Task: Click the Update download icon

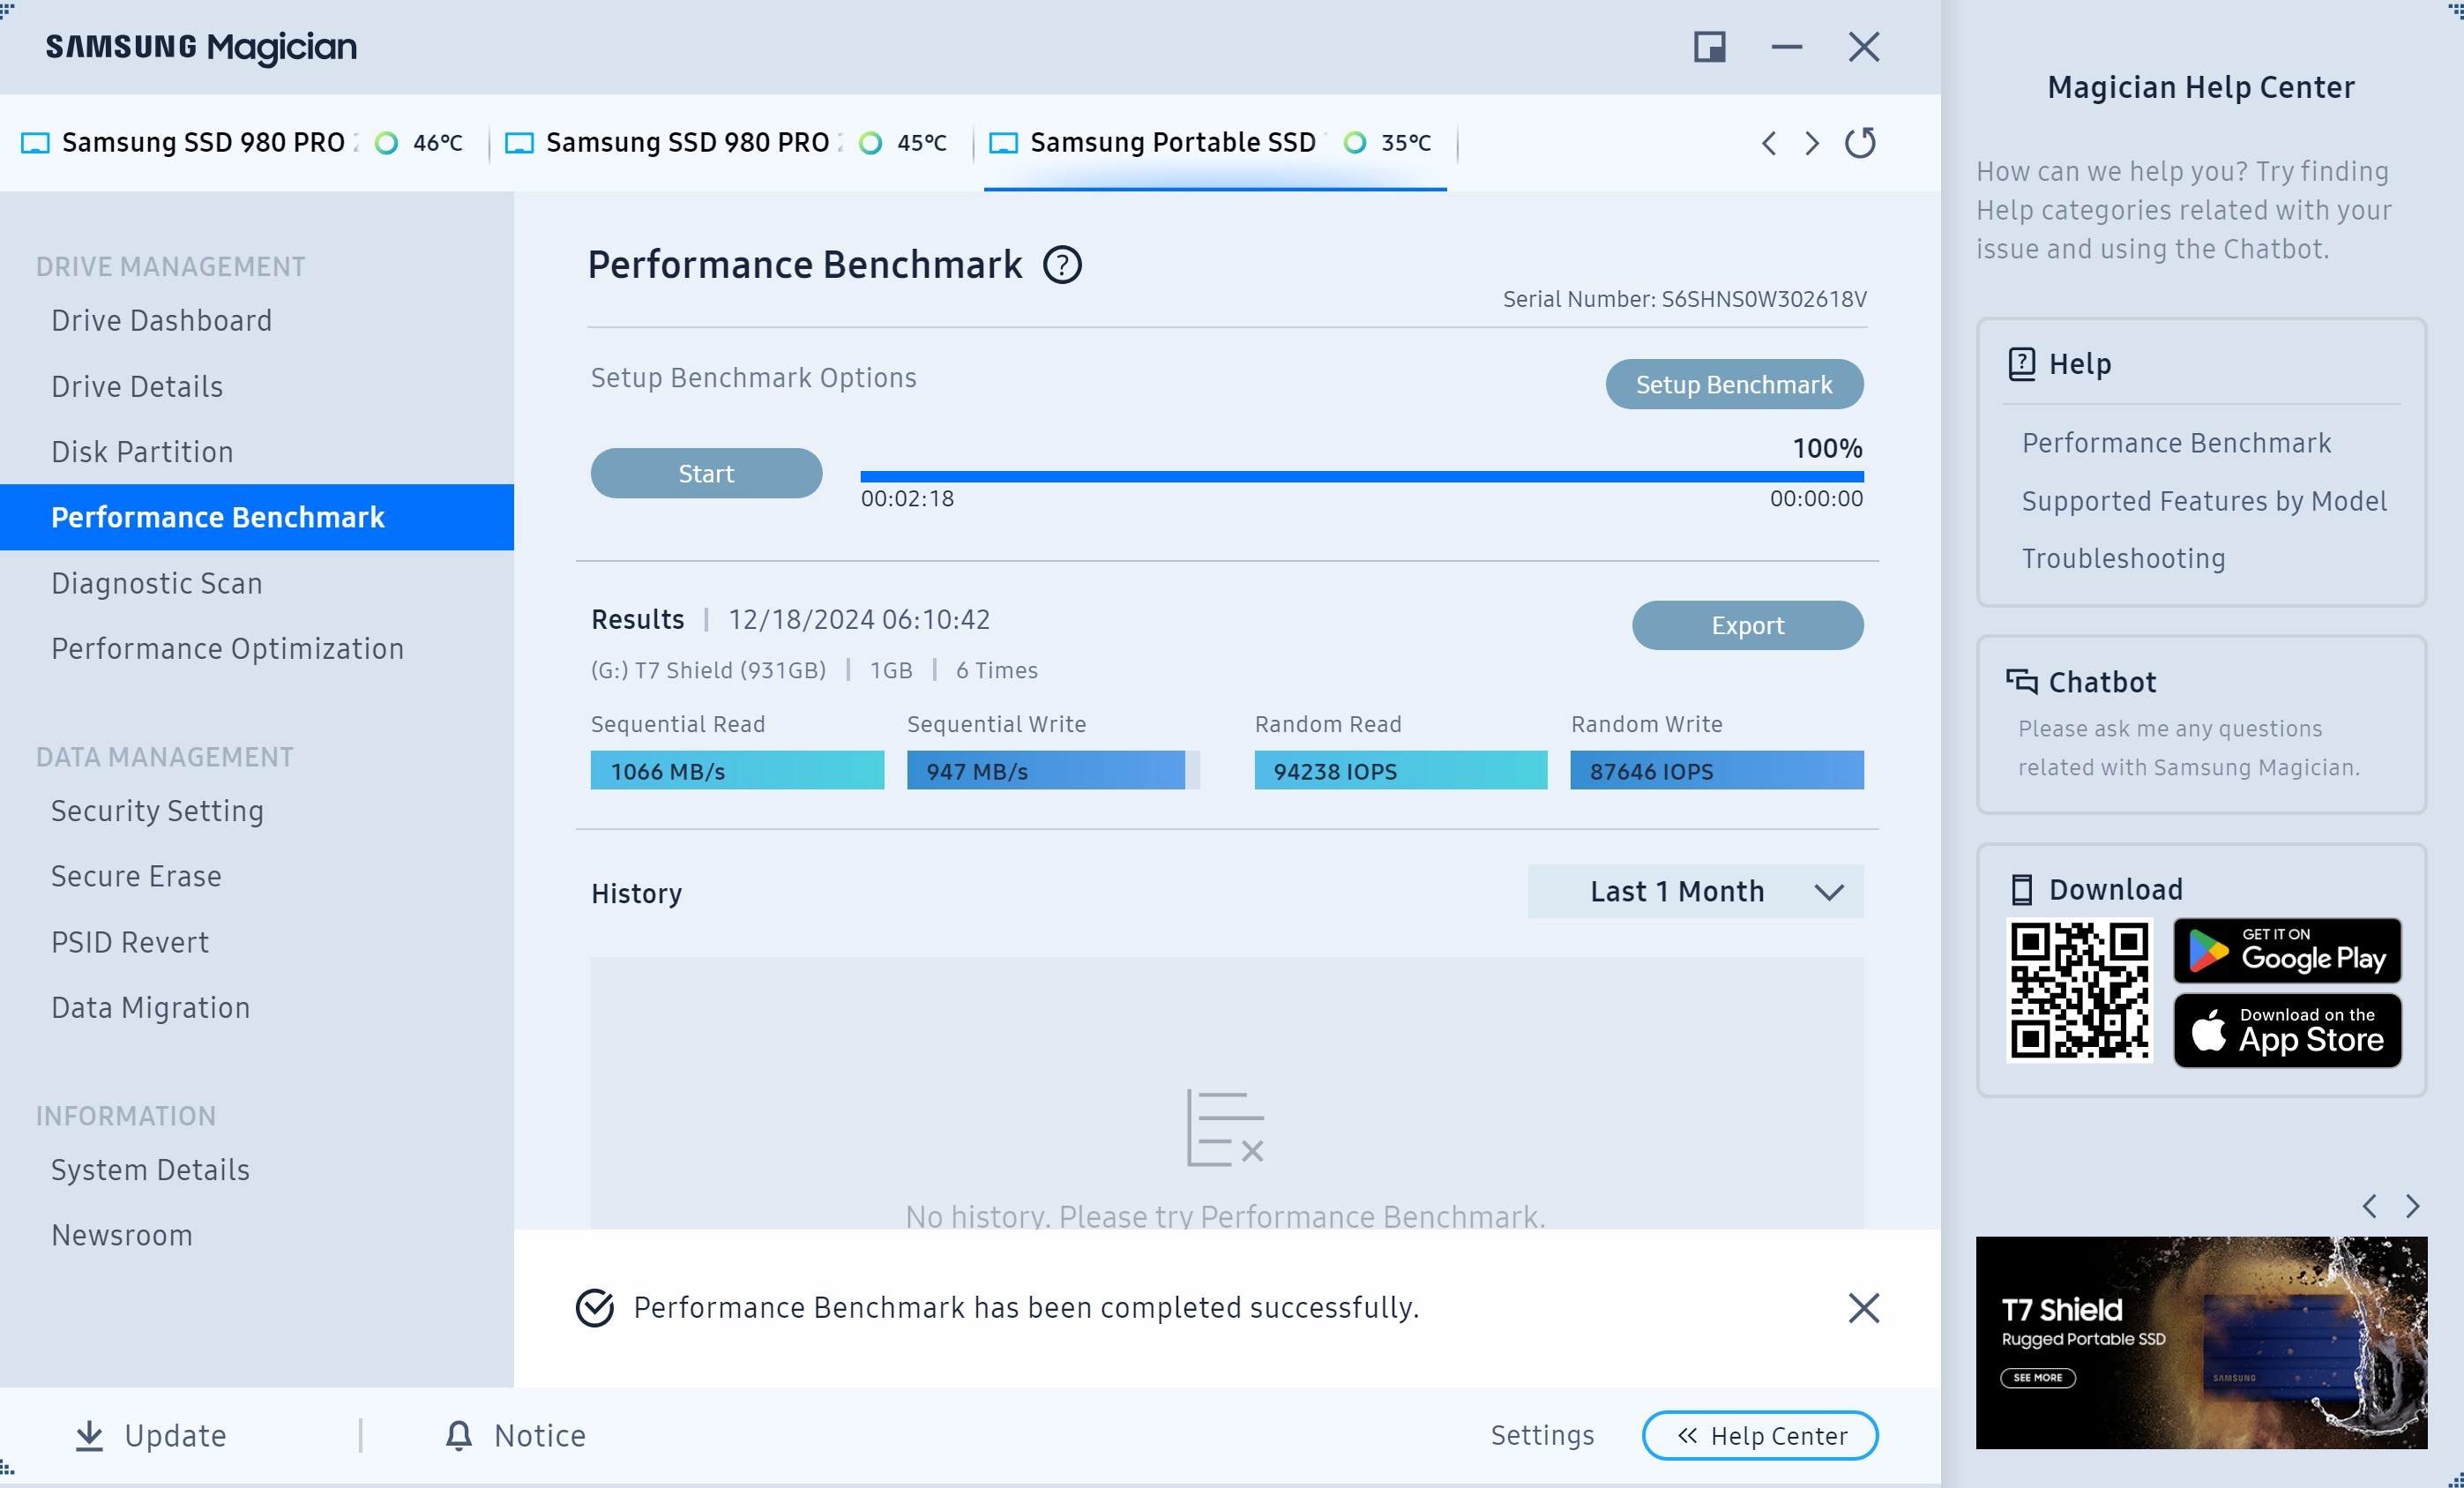Action: (x=89, y=1435)
